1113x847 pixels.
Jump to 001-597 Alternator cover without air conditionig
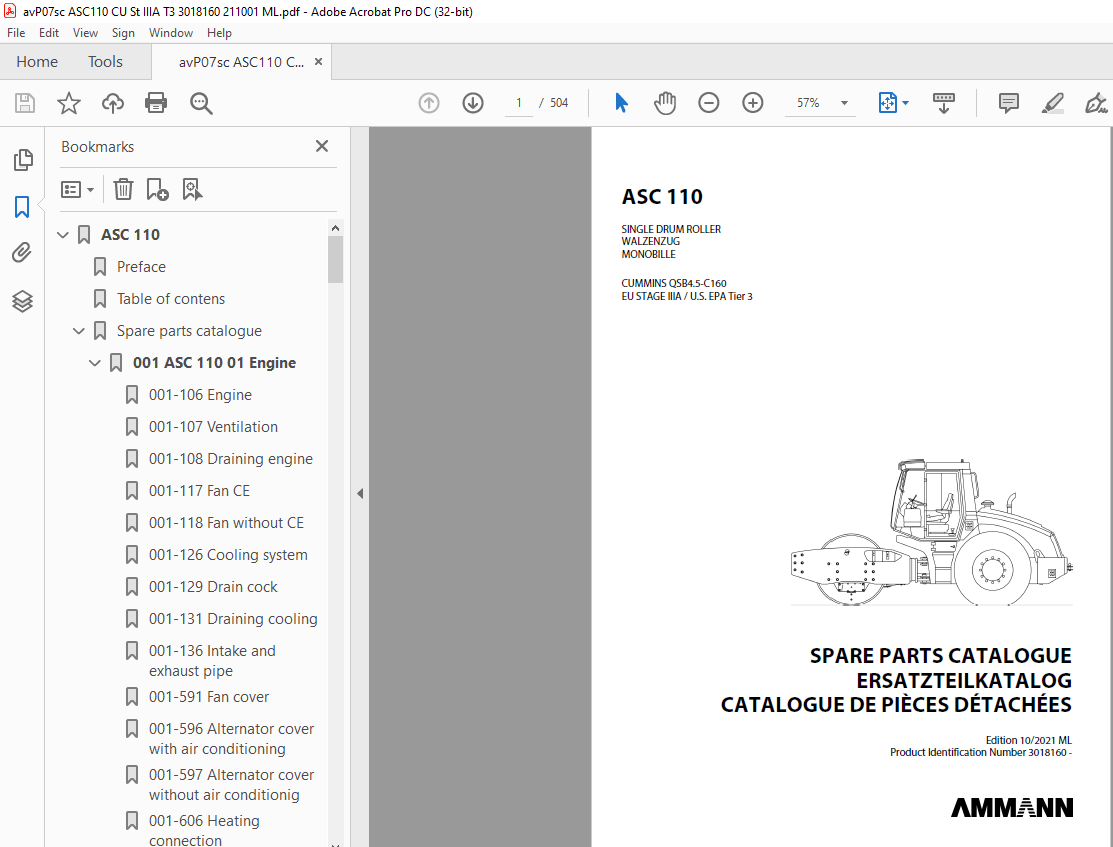(231, 785)
